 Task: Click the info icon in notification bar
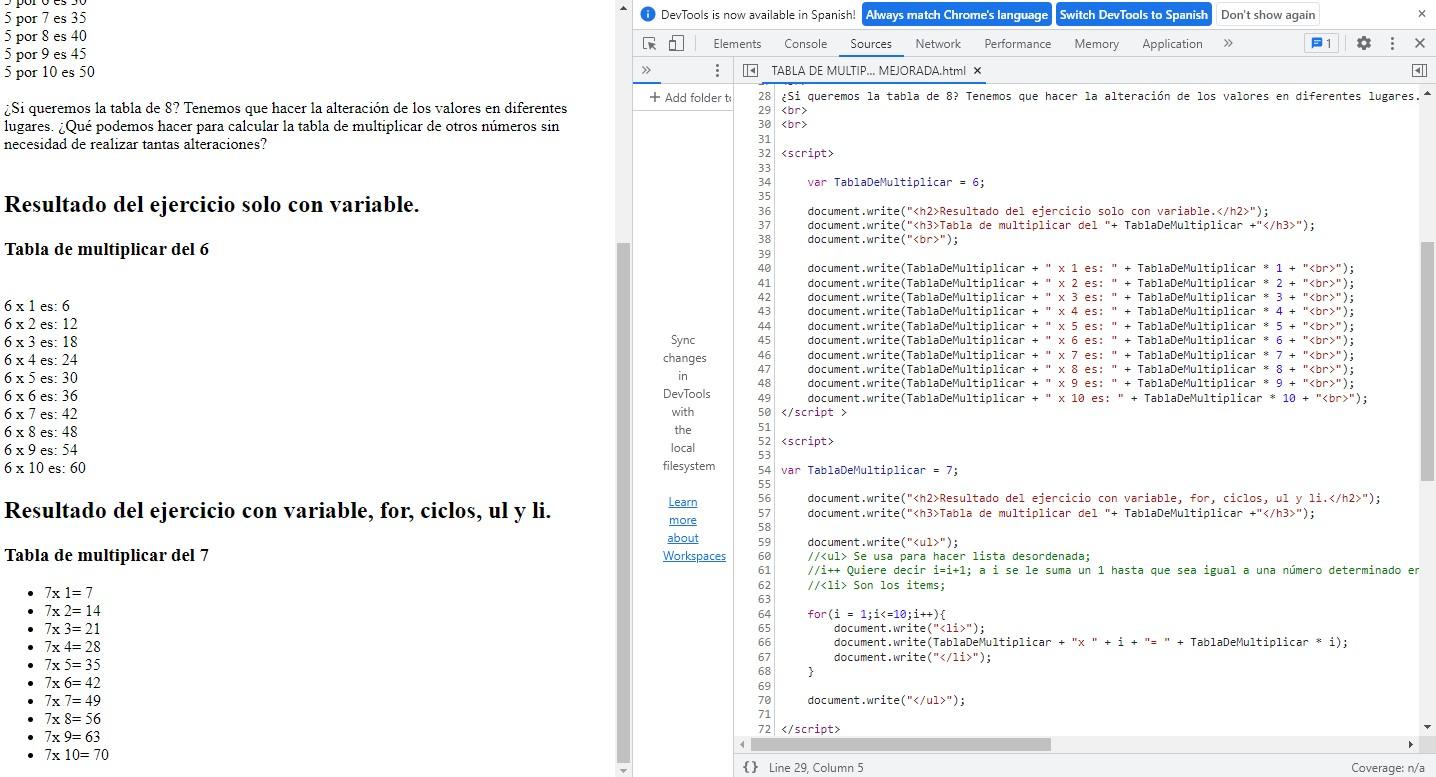click(647, 14)
